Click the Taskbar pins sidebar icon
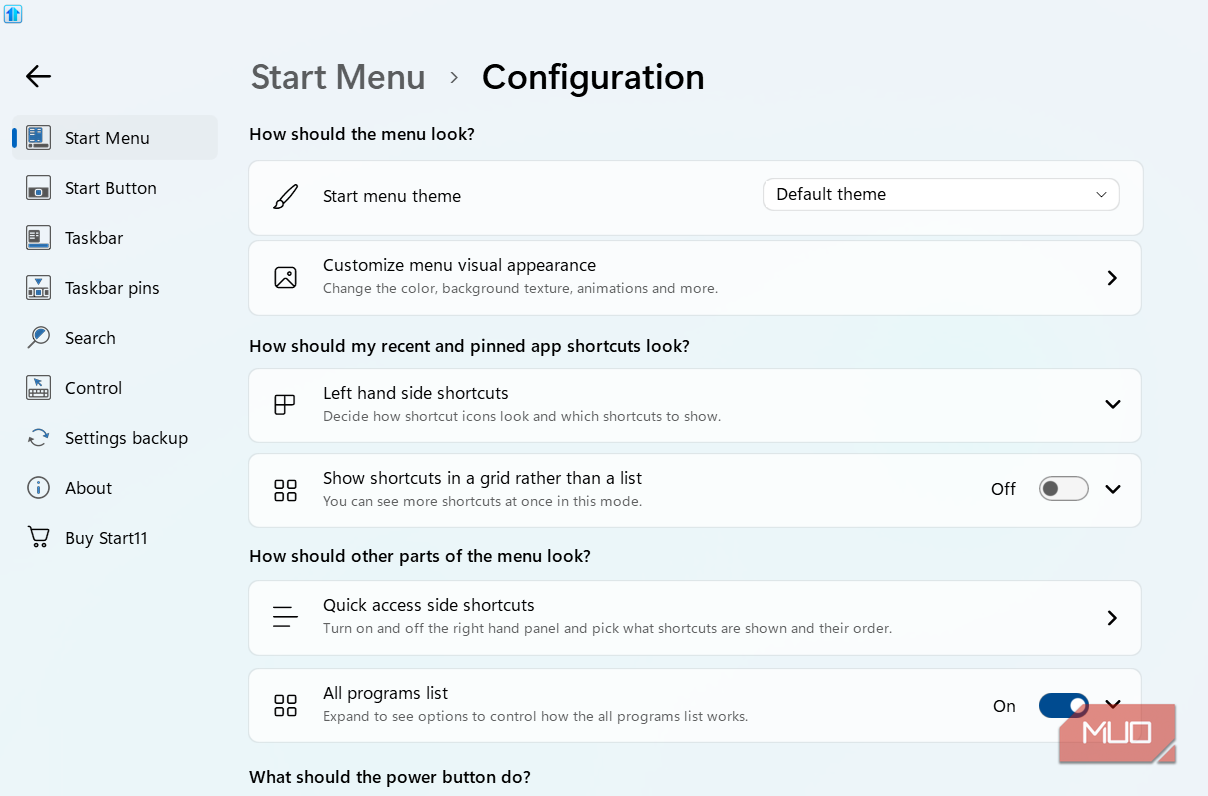Viewport: 1208px width, 796px height. click(38, 288)
